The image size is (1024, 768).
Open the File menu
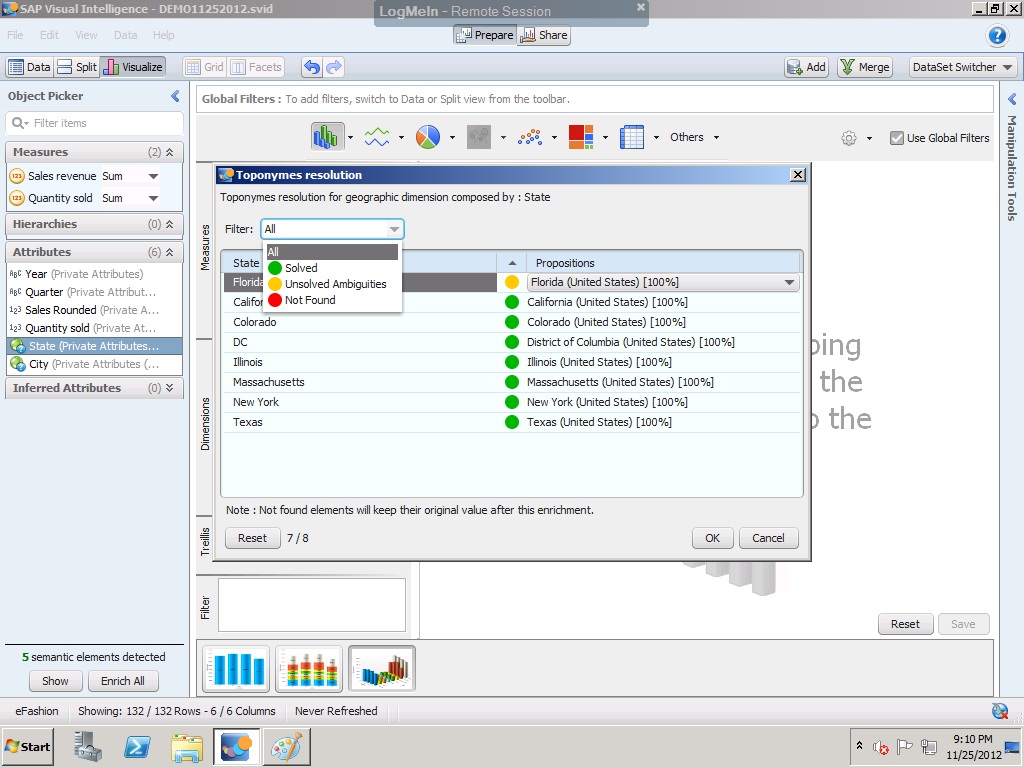15,35
